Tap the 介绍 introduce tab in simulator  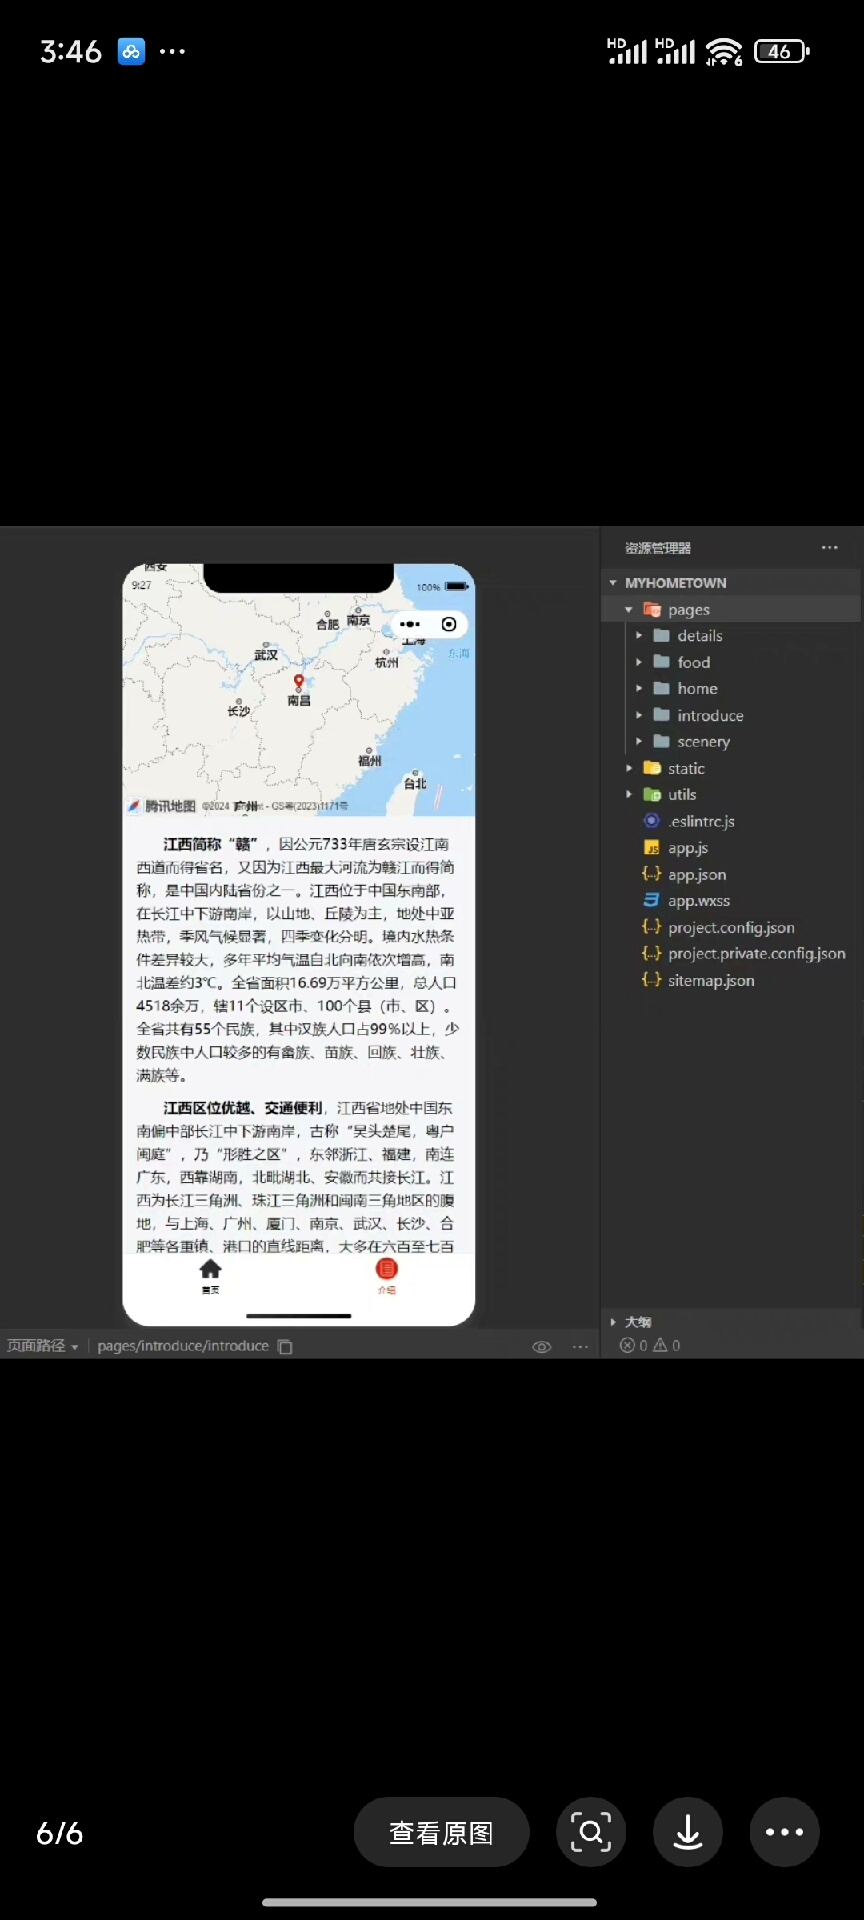pyautogui.click(x=386, y=1276)
